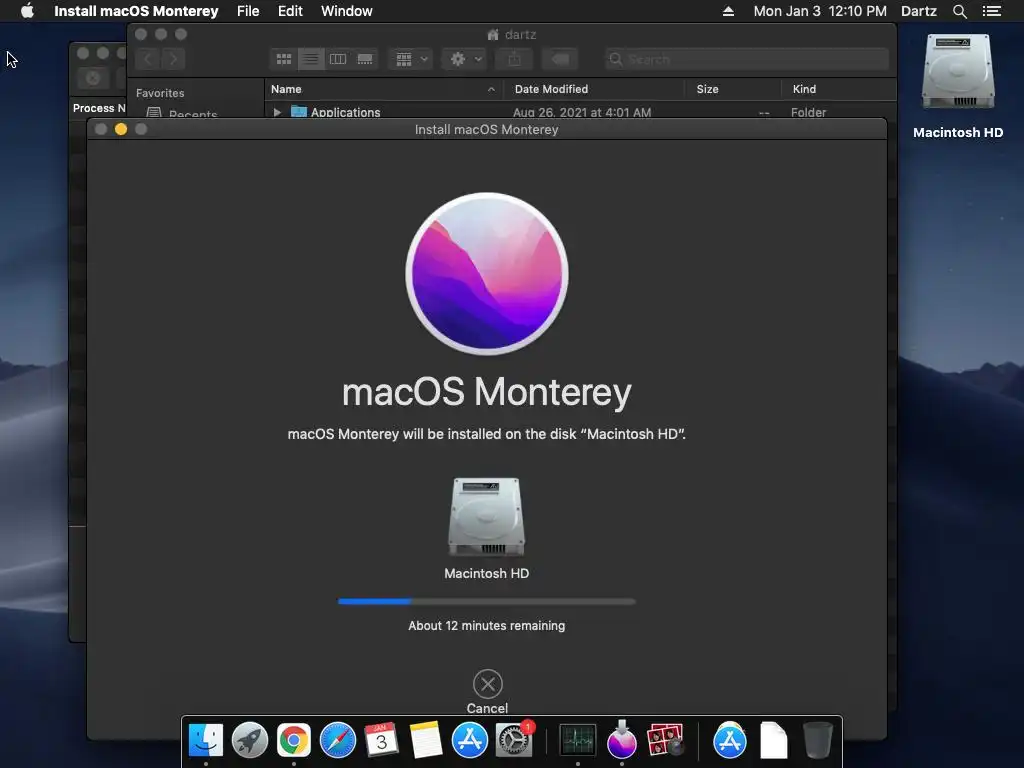
Task: Click the macOS Monterey logo image
Action: (487, 274)
